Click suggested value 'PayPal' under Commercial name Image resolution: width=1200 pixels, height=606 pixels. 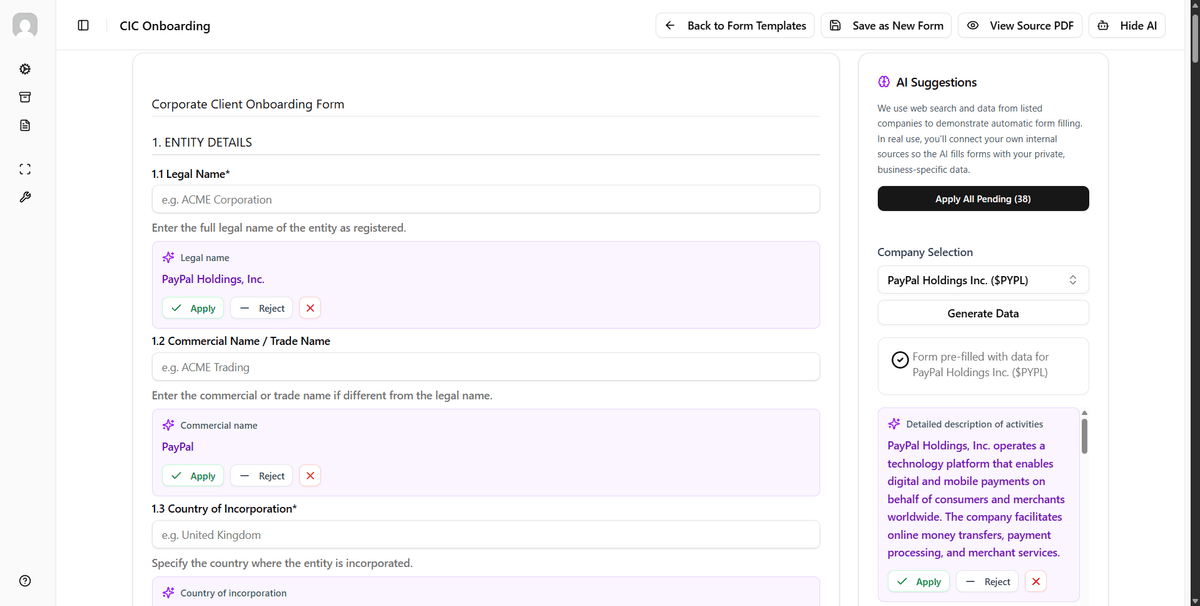click(x=178, y=447)
